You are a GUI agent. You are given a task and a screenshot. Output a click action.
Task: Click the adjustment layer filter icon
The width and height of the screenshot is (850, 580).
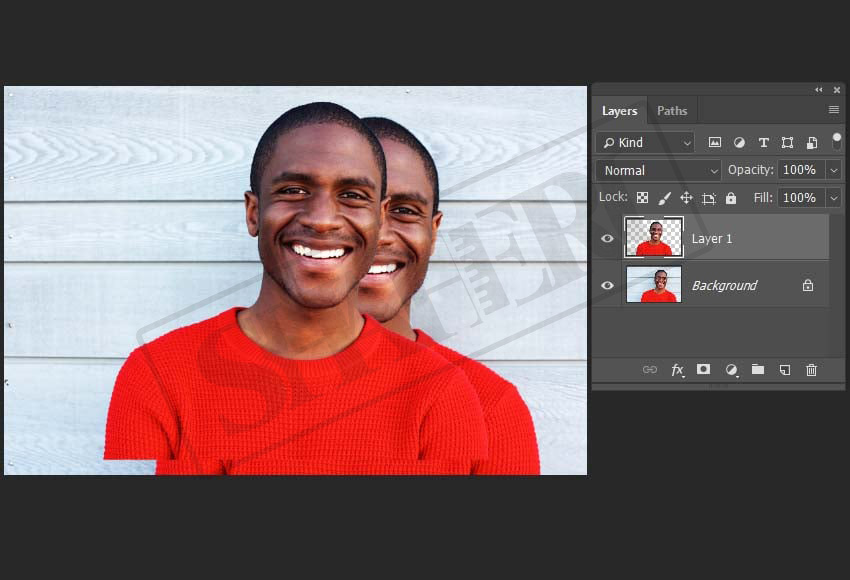(739, 143)
